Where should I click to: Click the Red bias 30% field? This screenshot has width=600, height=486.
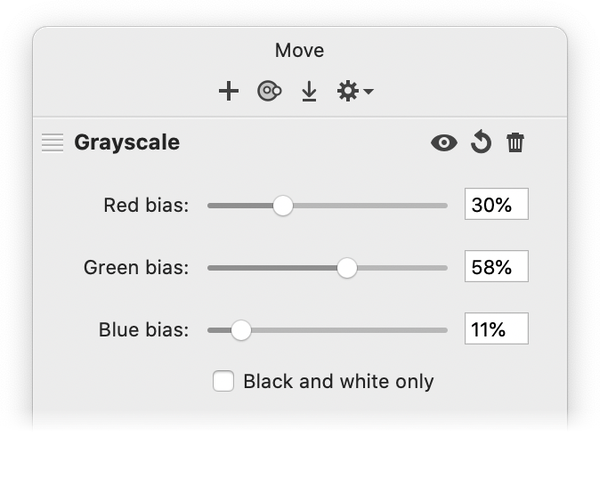tap(496, 205)
